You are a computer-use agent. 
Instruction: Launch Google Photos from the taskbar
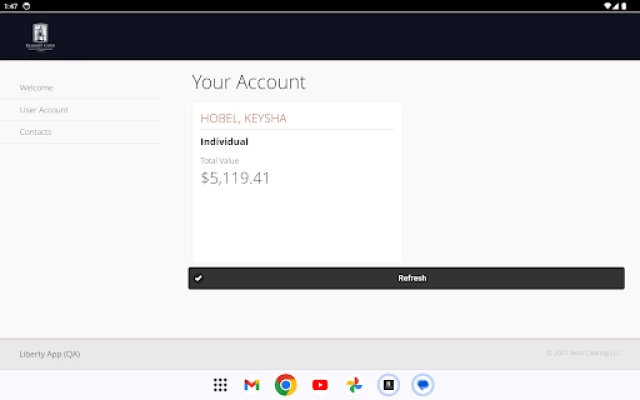354,384
